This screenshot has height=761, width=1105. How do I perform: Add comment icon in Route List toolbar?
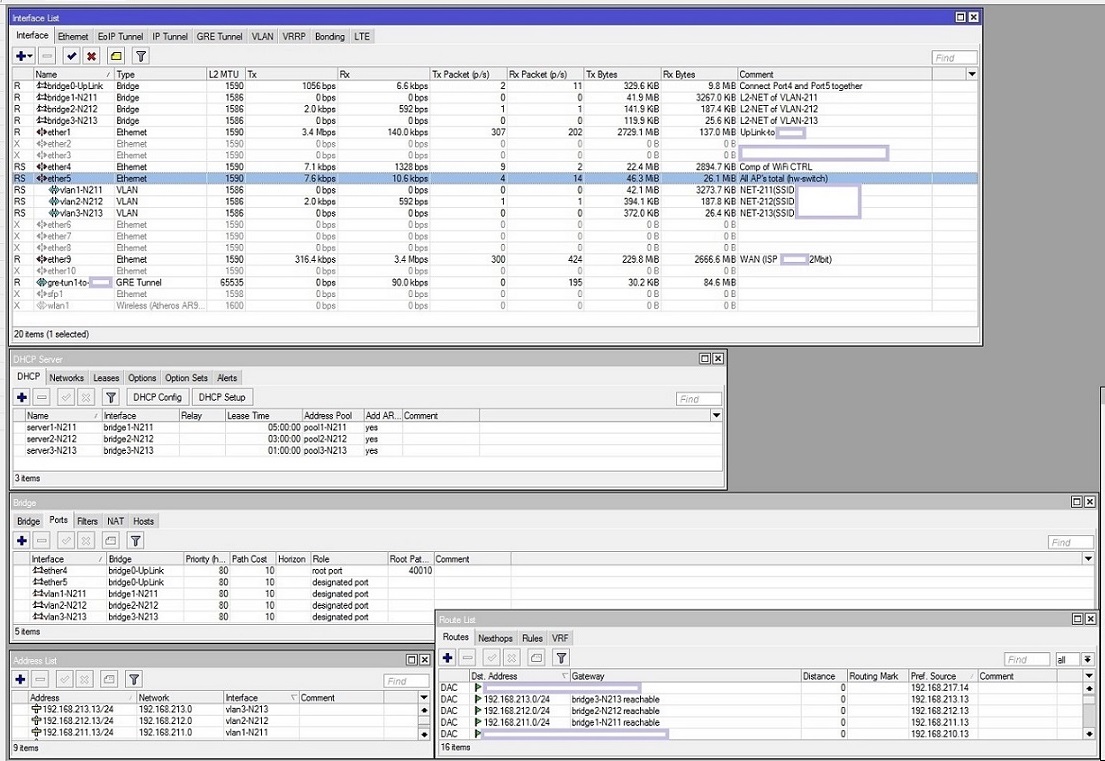point(536,657)
